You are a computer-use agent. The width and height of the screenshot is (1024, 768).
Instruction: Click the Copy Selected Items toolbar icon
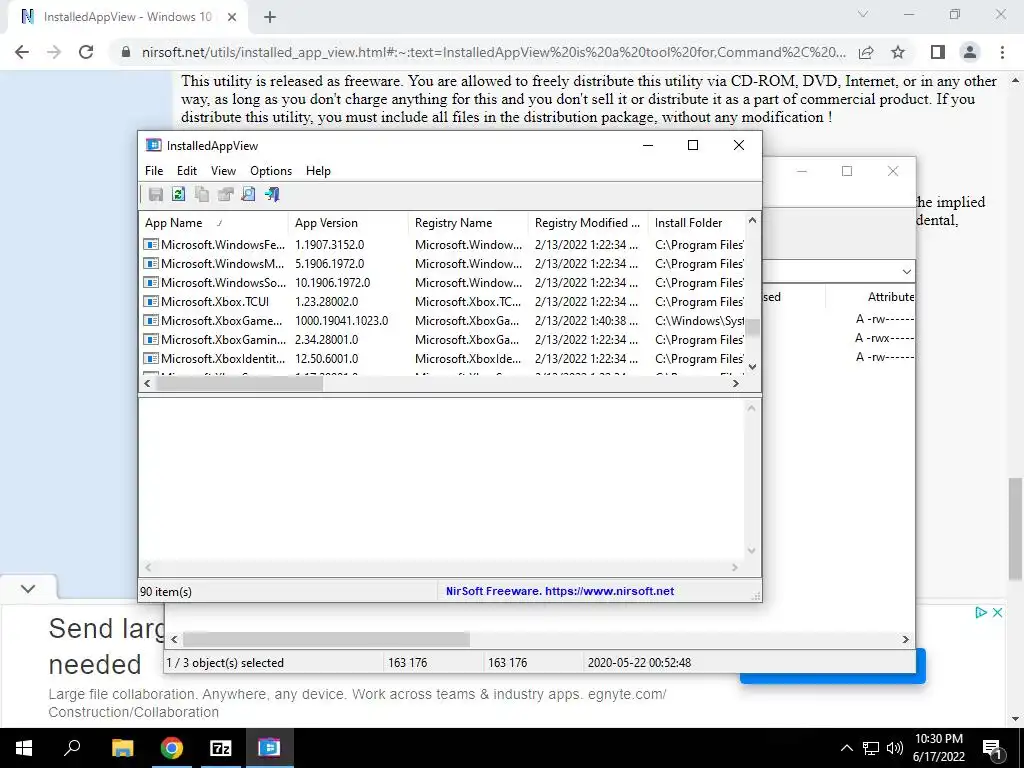pos(202,194)
